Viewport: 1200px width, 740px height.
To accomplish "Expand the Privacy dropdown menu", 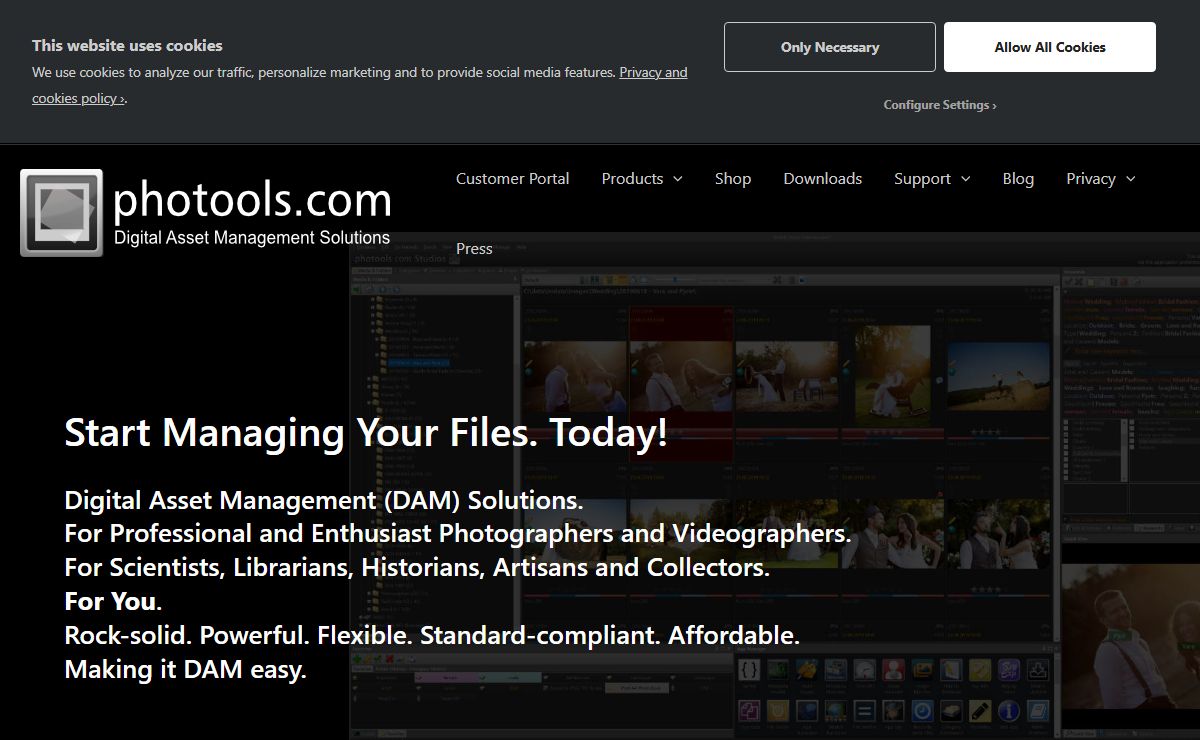I will click(1090, 179).
